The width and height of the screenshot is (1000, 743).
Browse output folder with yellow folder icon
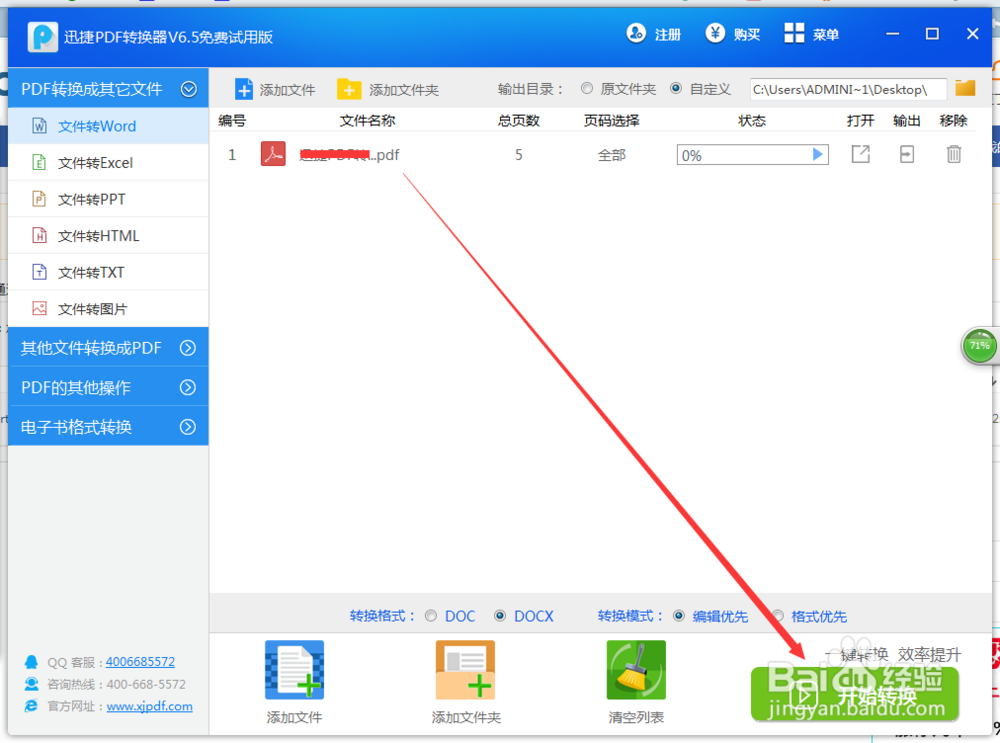point(965,88)
